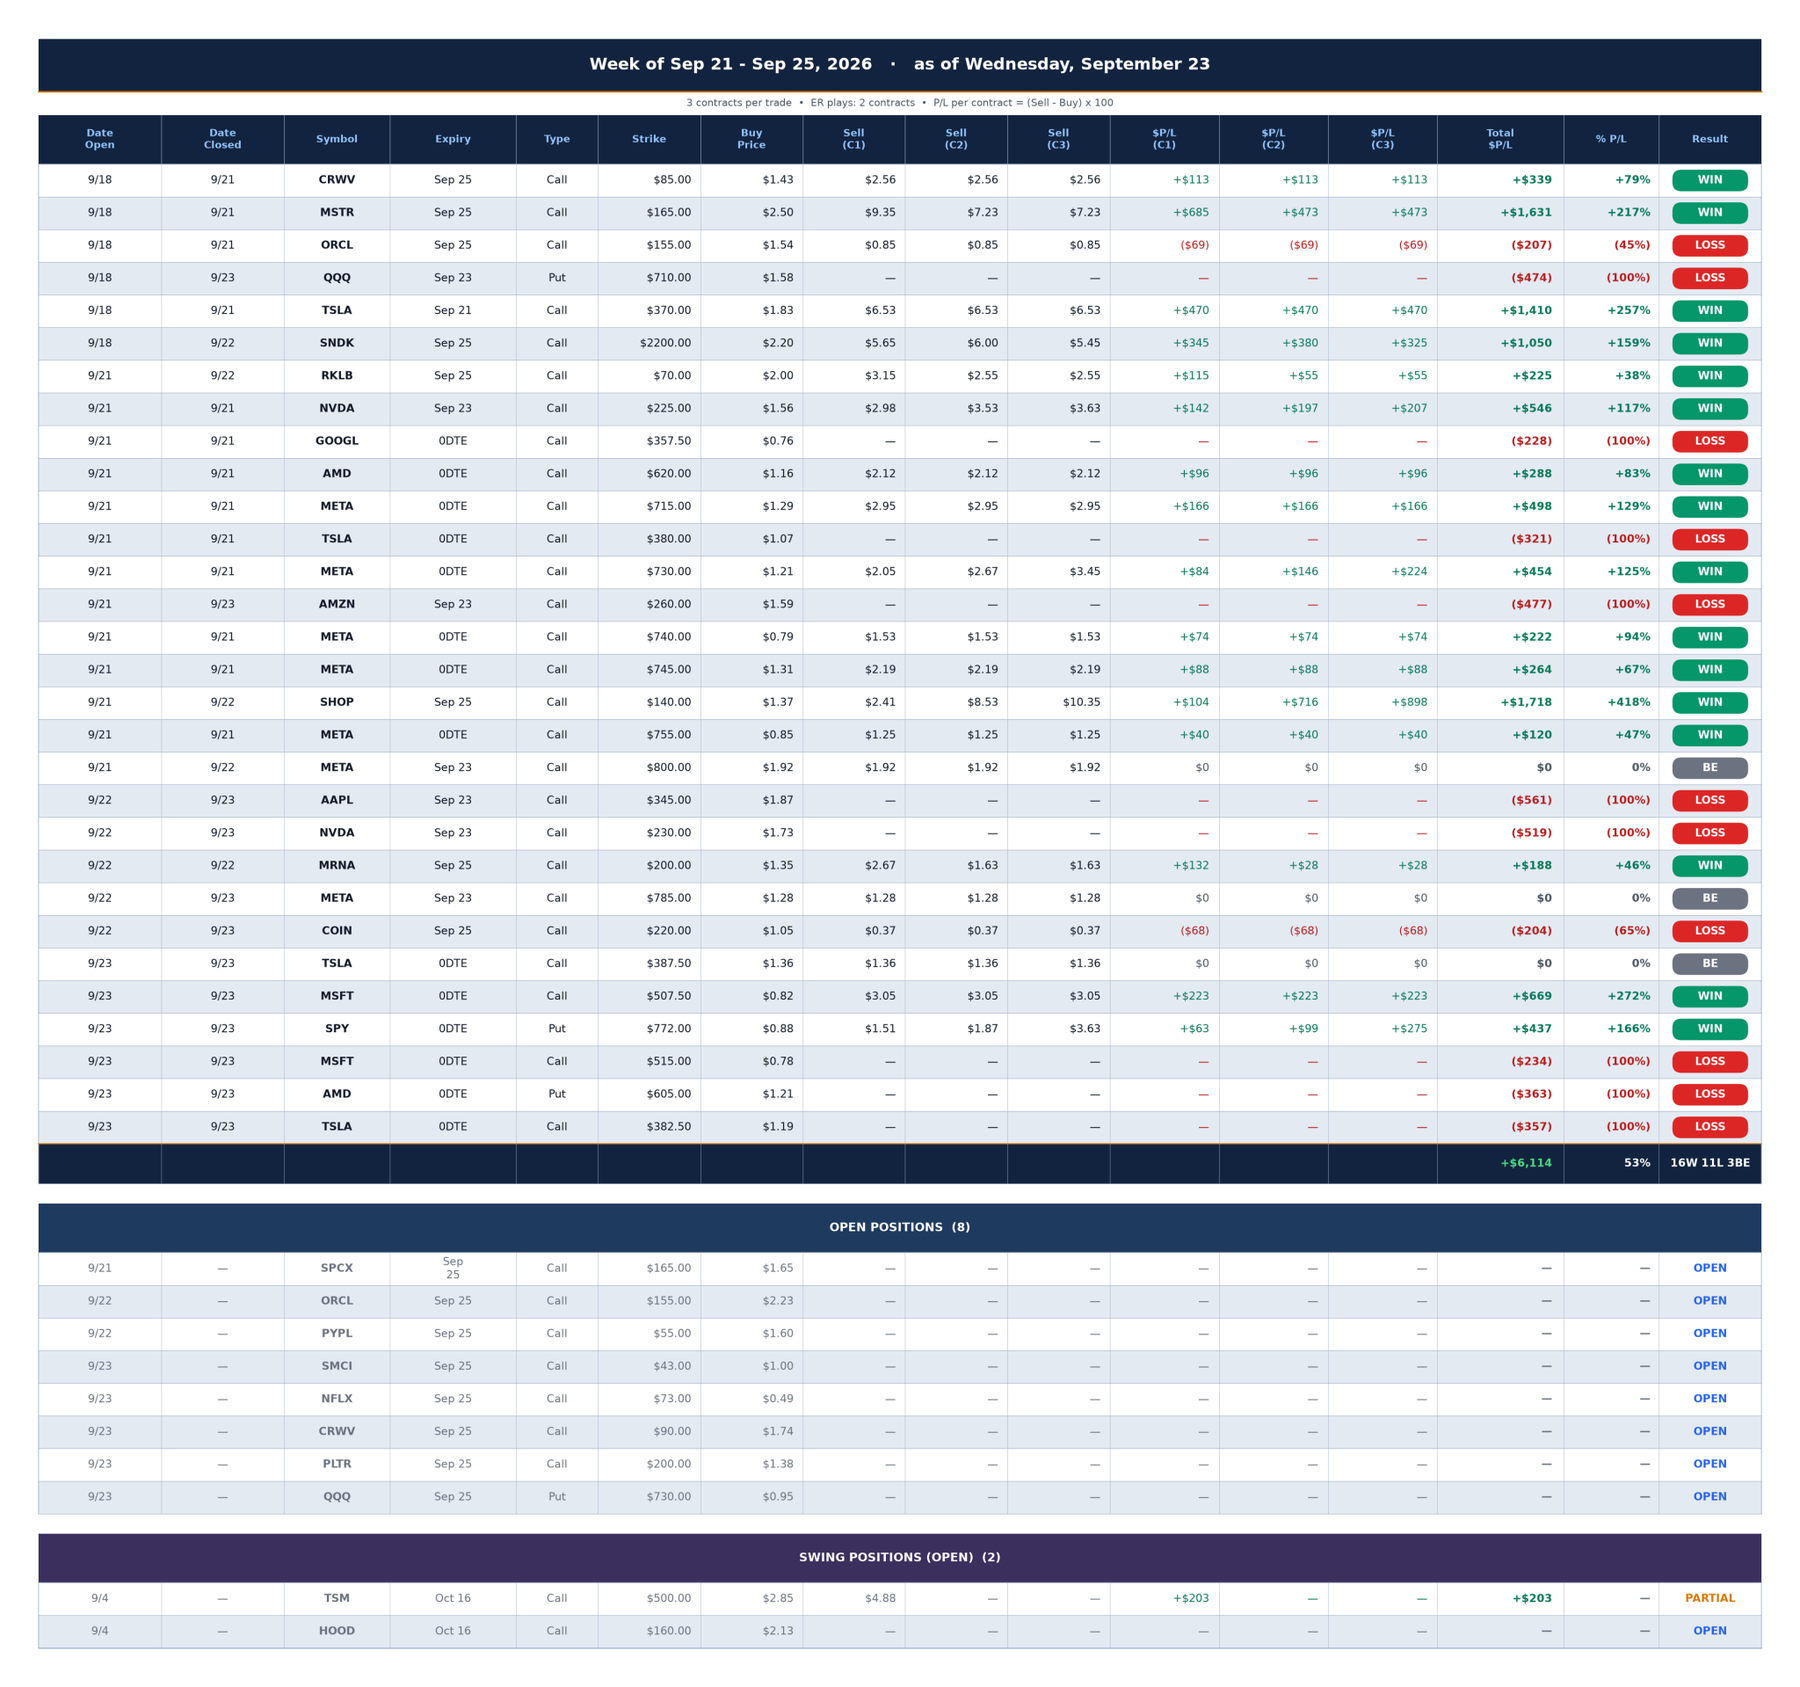Click the (65%) value in the COIN row
This screenshot has height=1687, width=1800.
coord(1632,931)
